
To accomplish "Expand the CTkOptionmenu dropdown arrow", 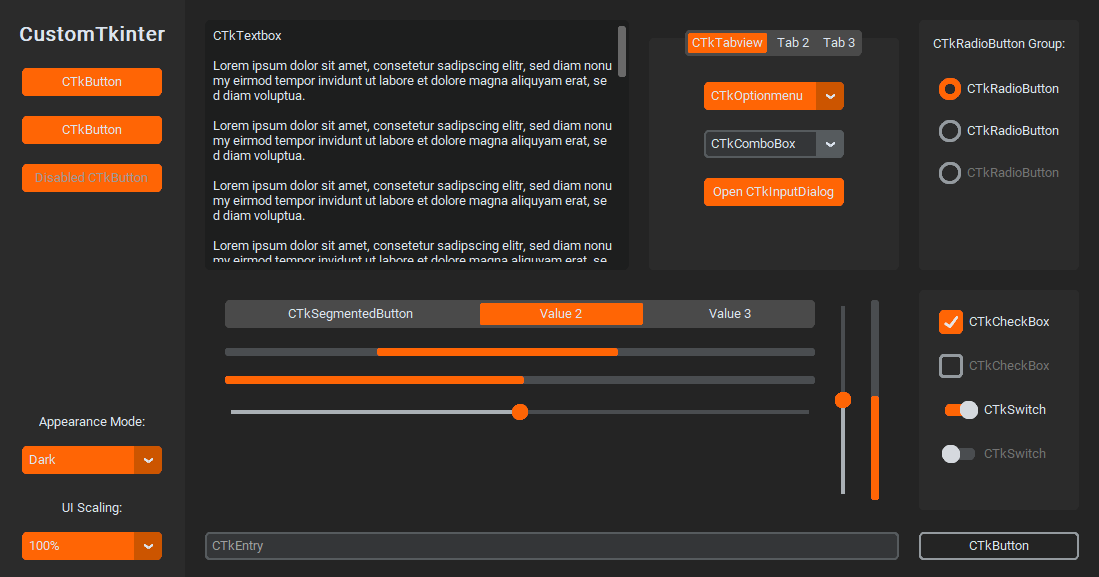I will (x=831, y=96).
